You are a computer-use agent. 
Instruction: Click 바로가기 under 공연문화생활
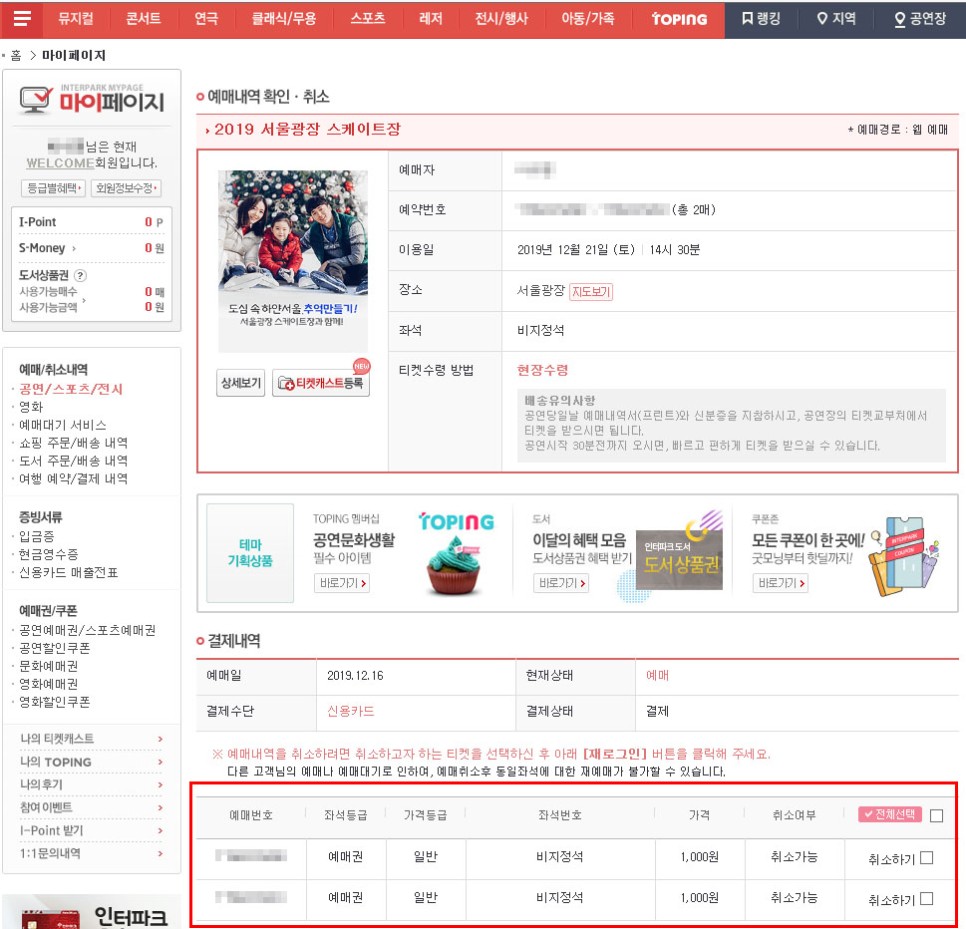click(x=343, y=583)
